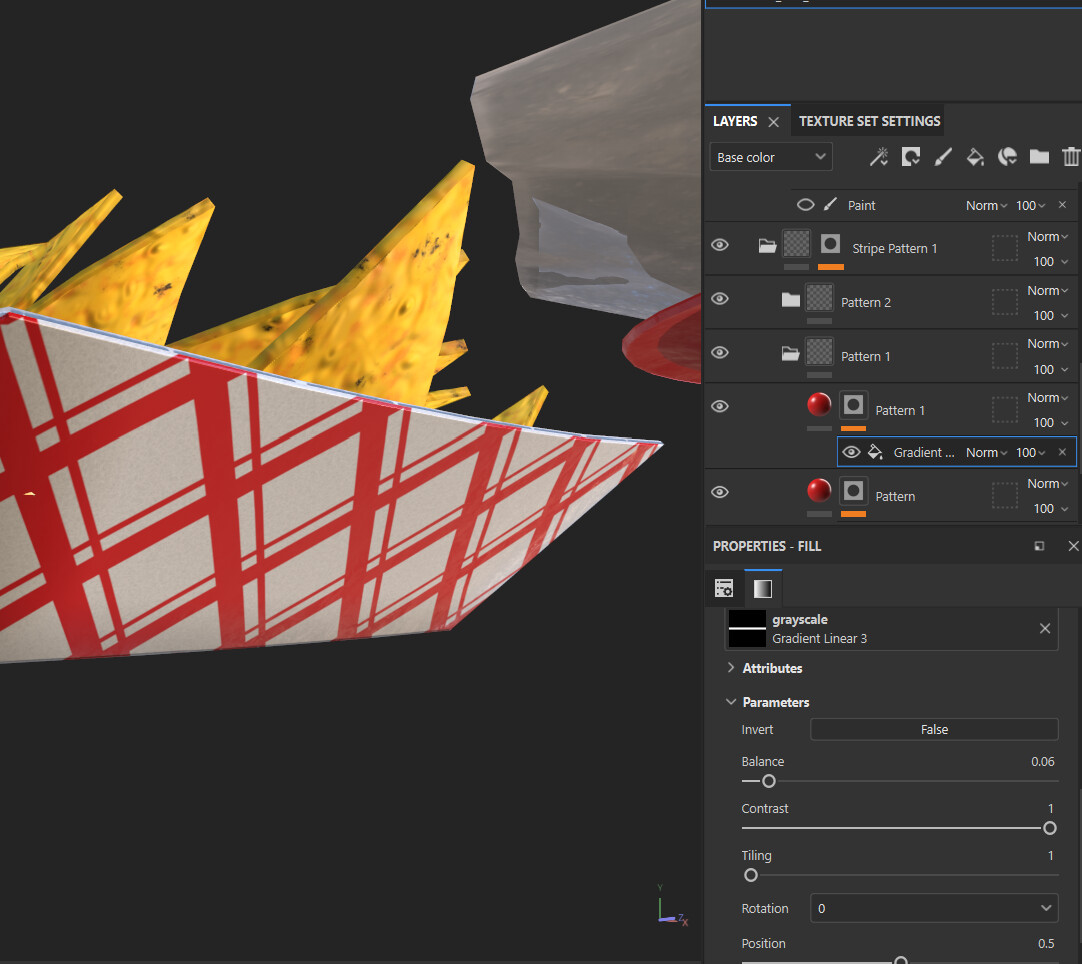Open the Rotation dropdown

point(934,908)
